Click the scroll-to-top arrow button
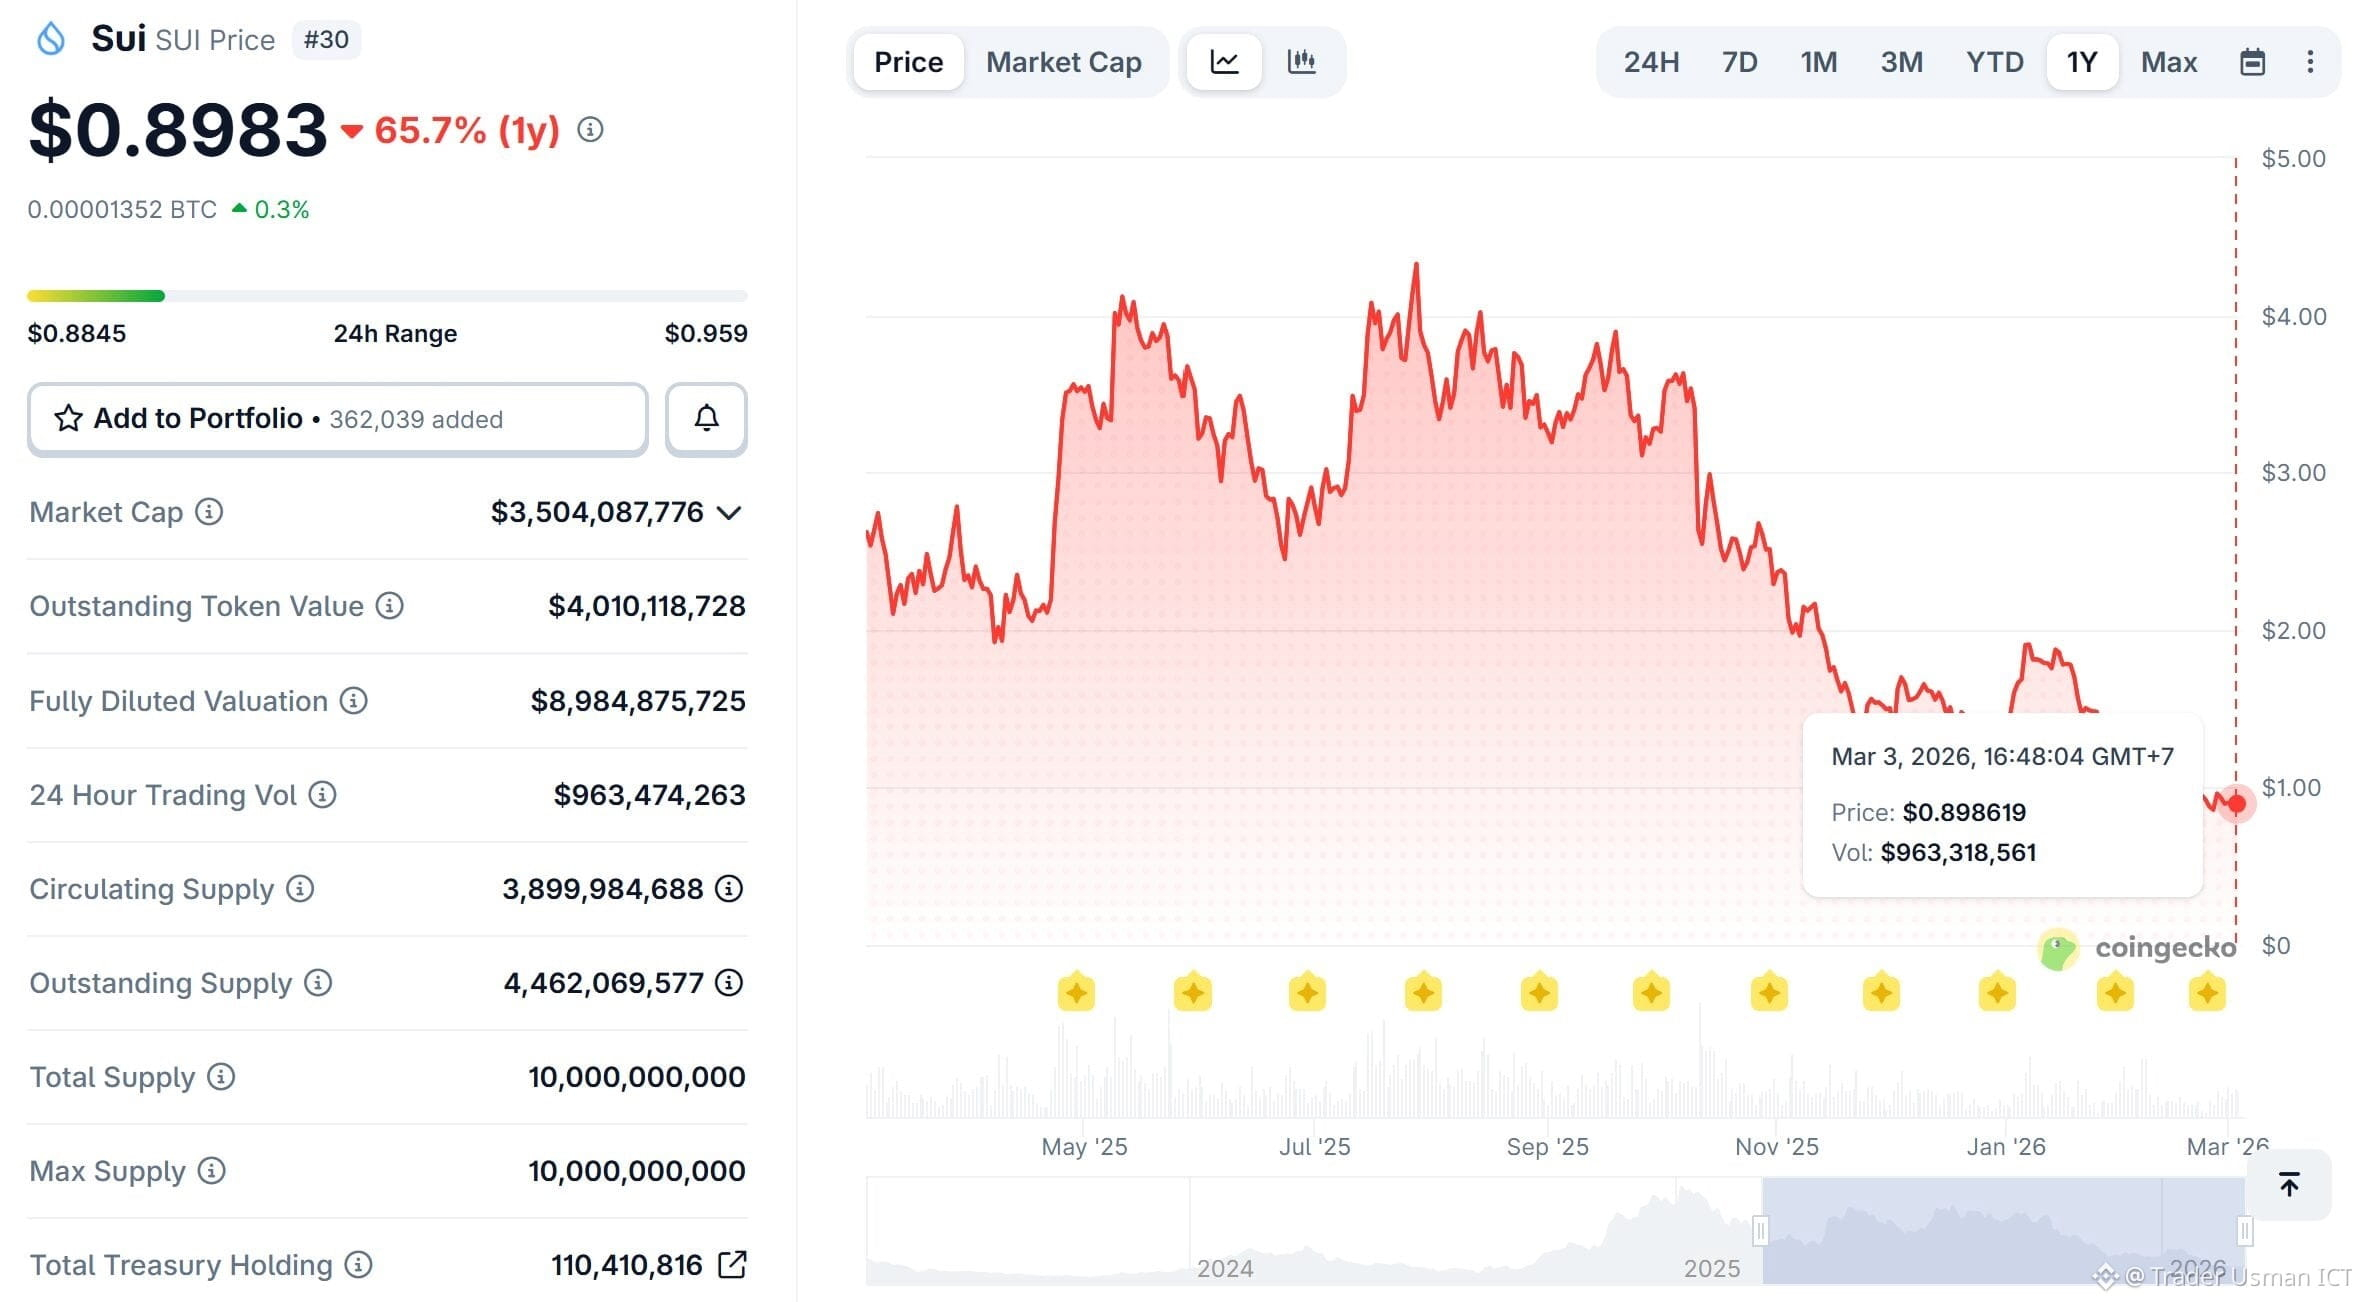The image size is (2360, 1302). coord(2289,1184)
